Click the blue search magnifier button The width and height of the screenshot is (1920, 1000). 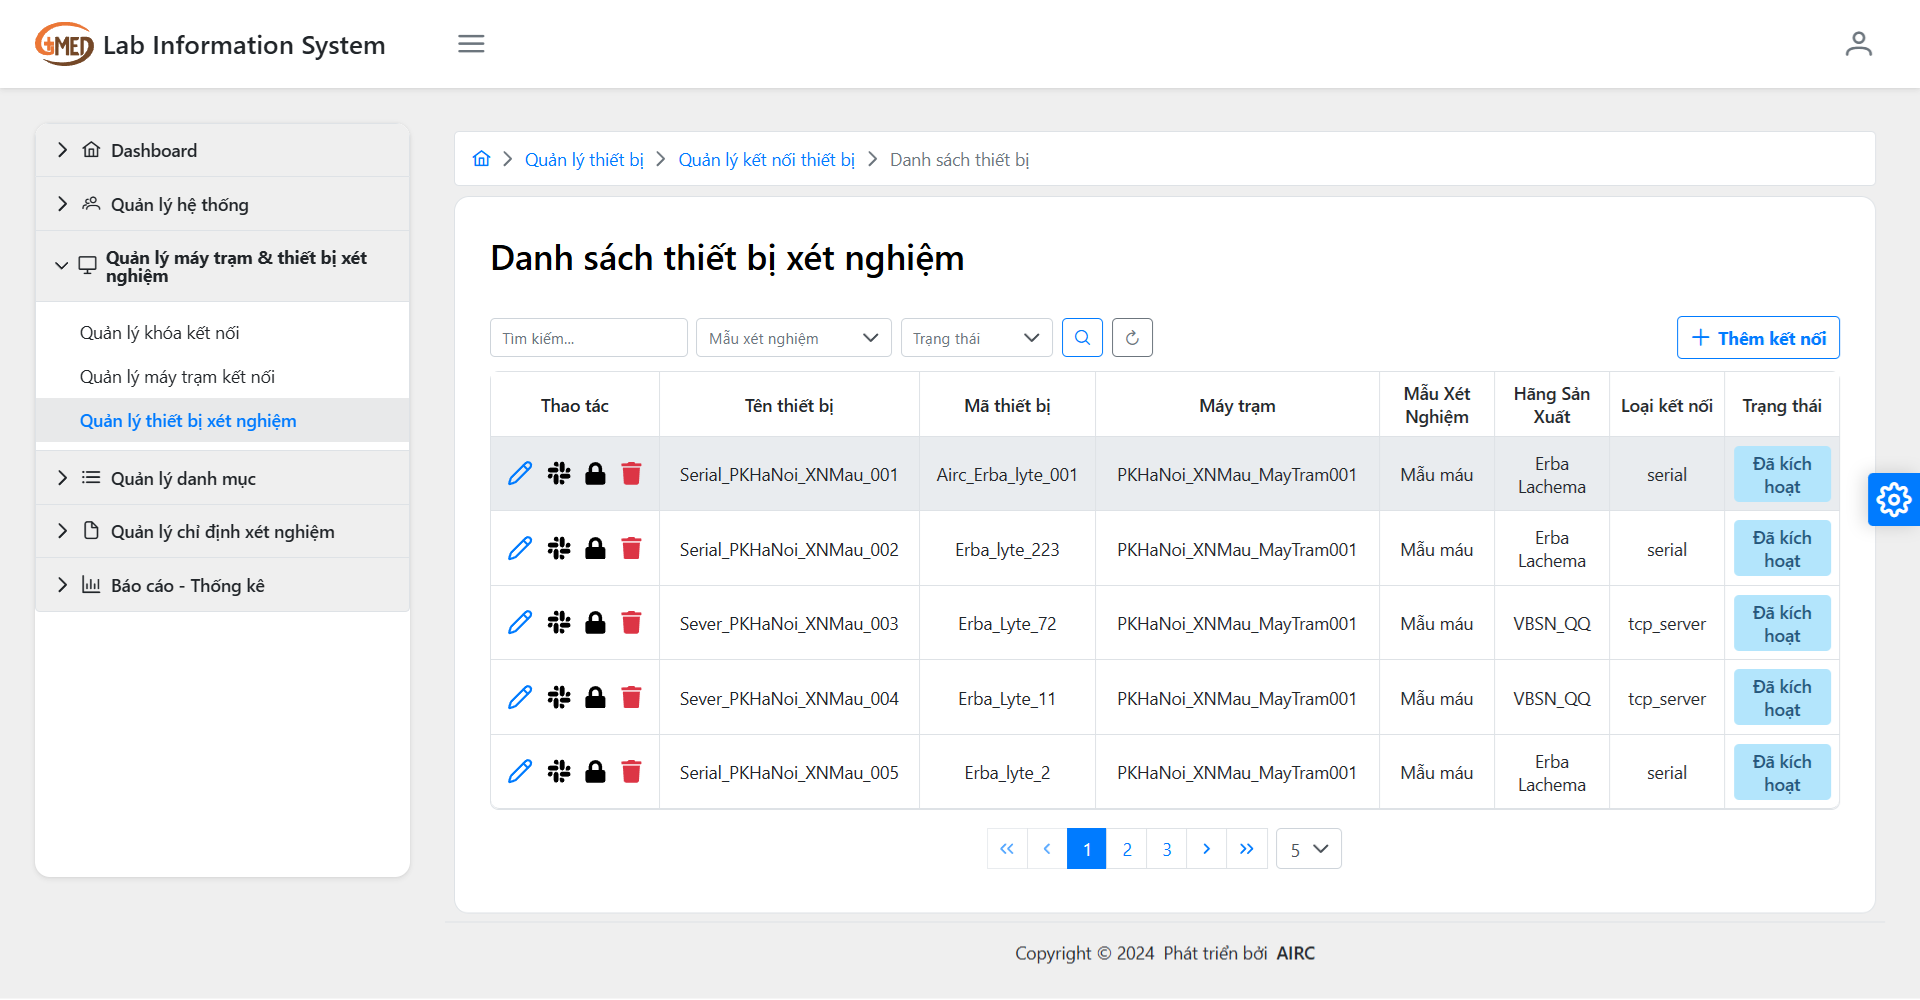point(1082,338)
